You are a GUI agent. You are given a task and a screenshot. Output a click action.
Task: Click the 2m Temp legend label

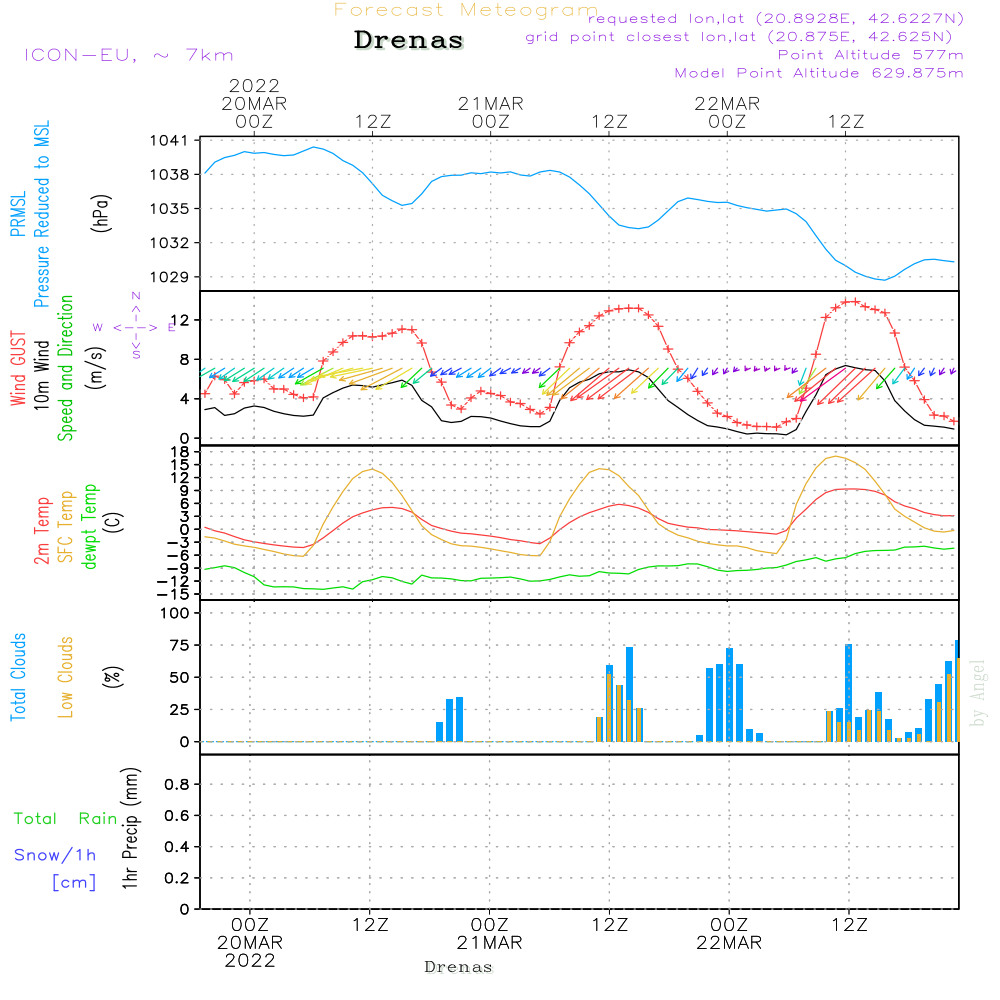pos(42,531)
